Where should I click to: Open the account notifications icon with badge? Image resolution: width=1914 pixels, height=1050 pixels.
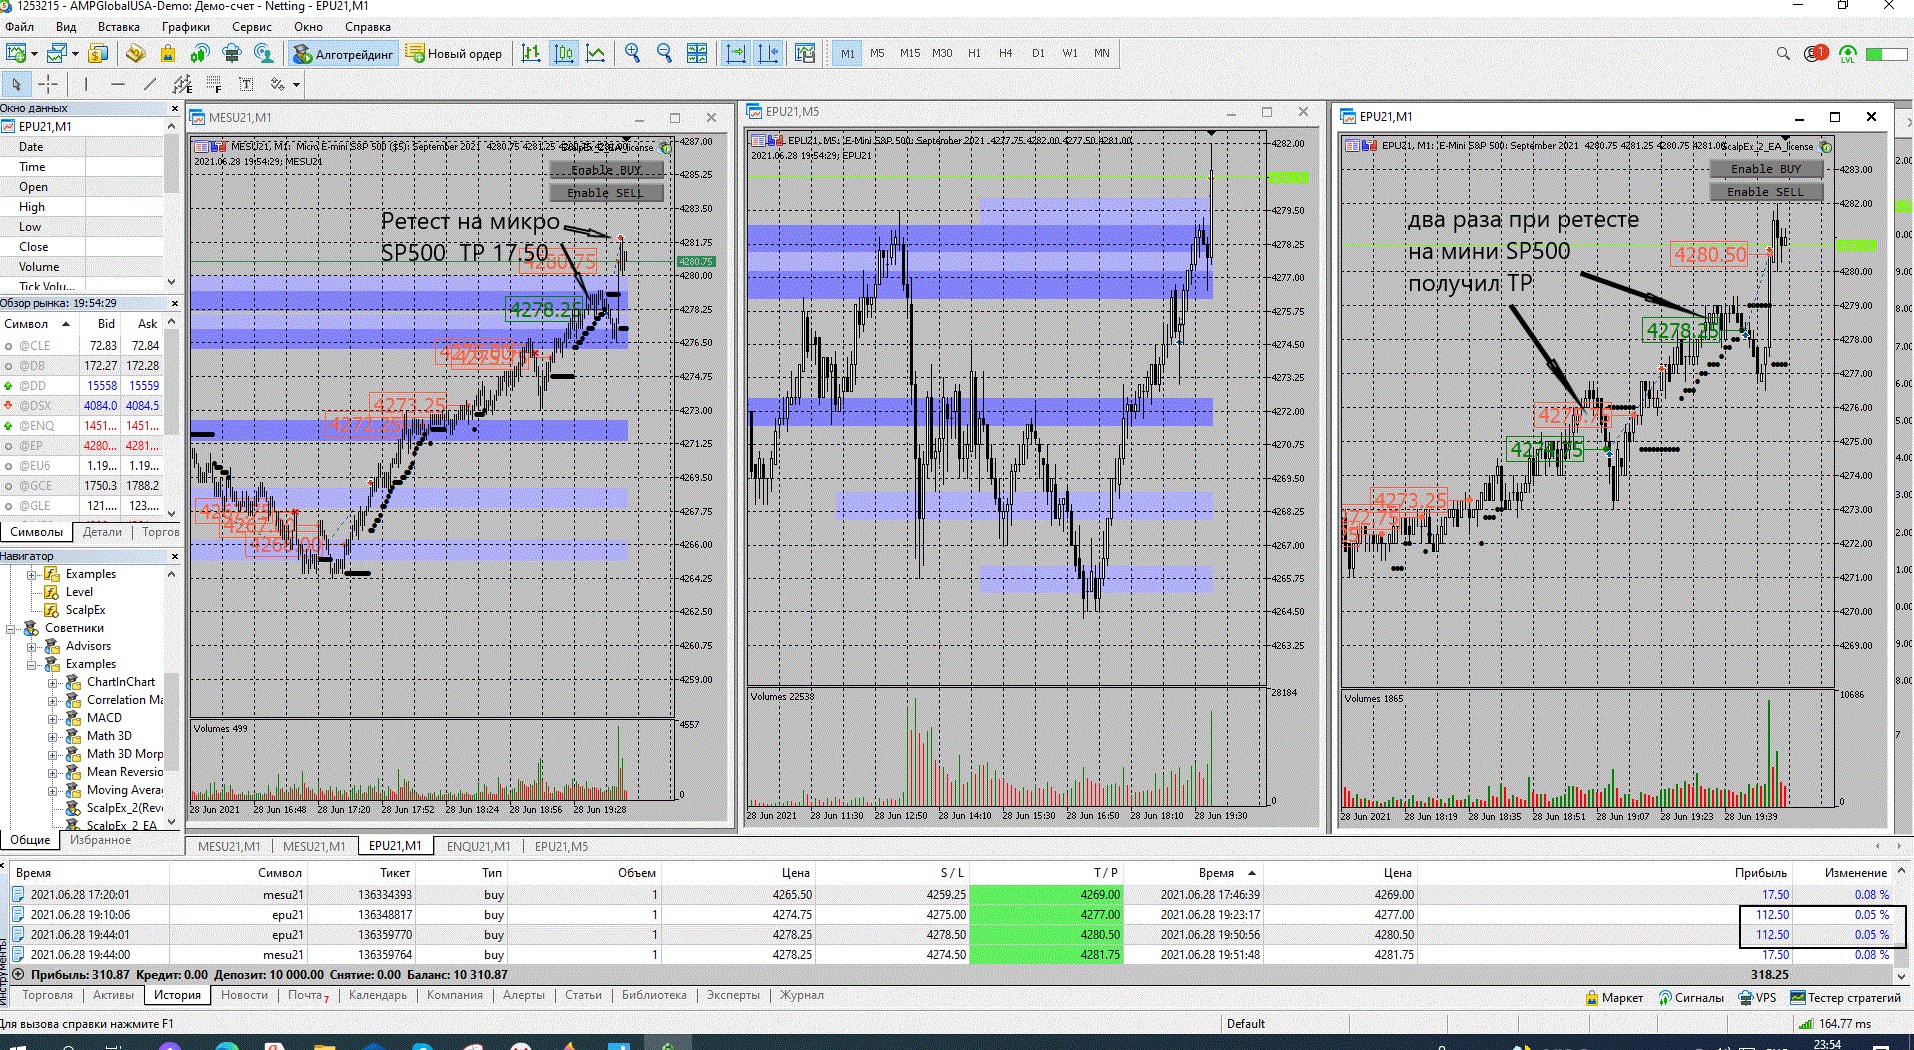pos(1815,53)
